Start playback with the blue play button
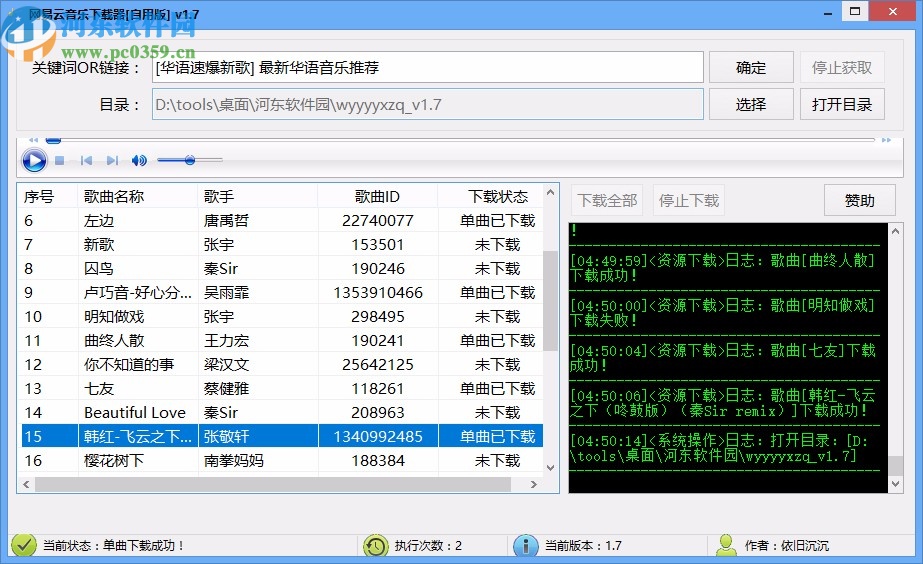The height and width of the screenshot is (564, 923). coord(34,160)
